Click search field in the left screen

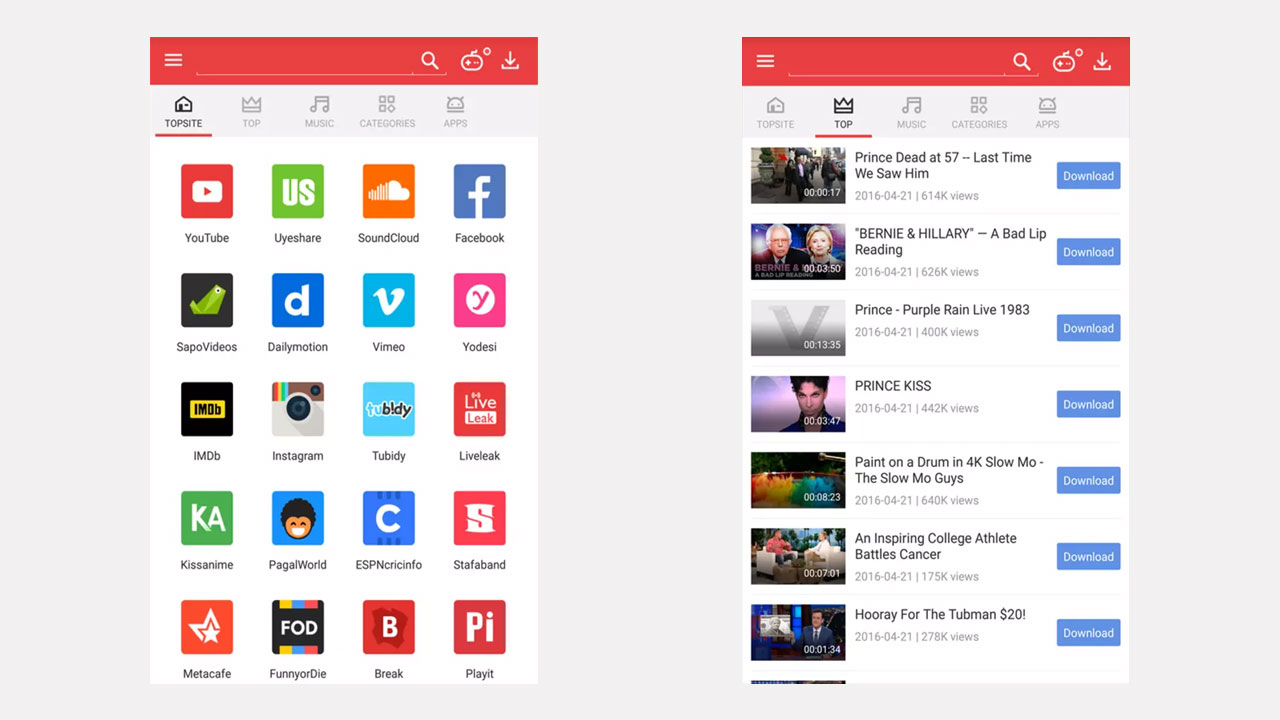click(304, 61)
